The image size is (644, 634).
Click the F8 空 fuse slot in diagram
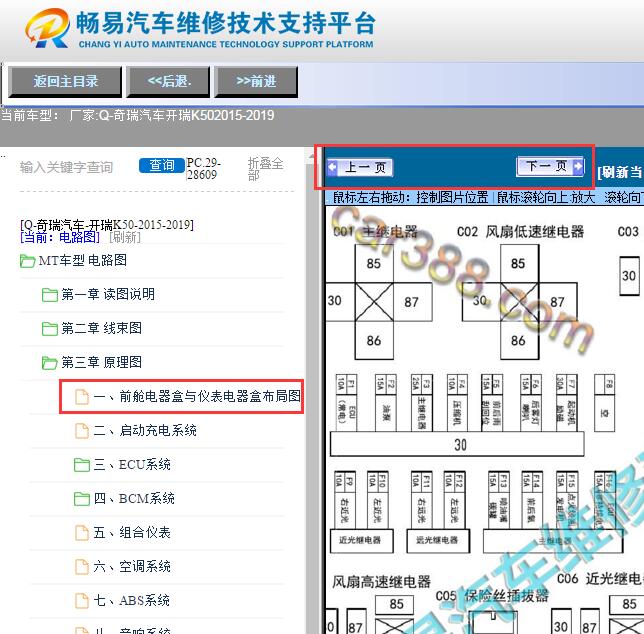604,402
